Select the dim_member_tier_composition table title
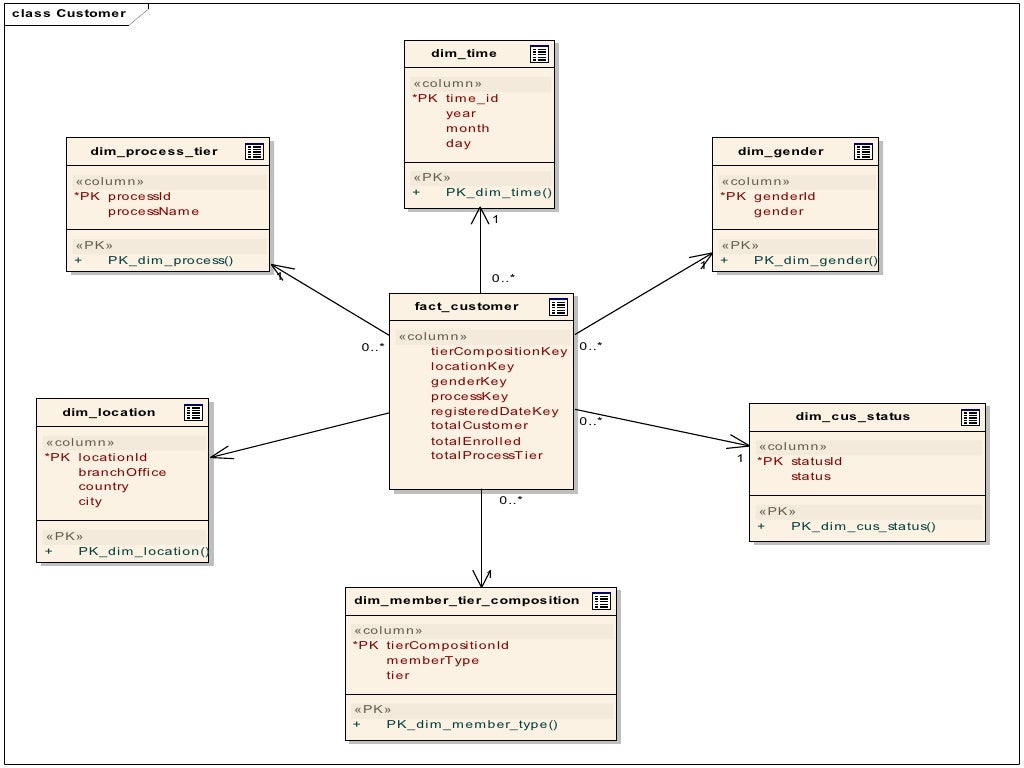This screenshot has width=1024, height=768. pos(466,600)
